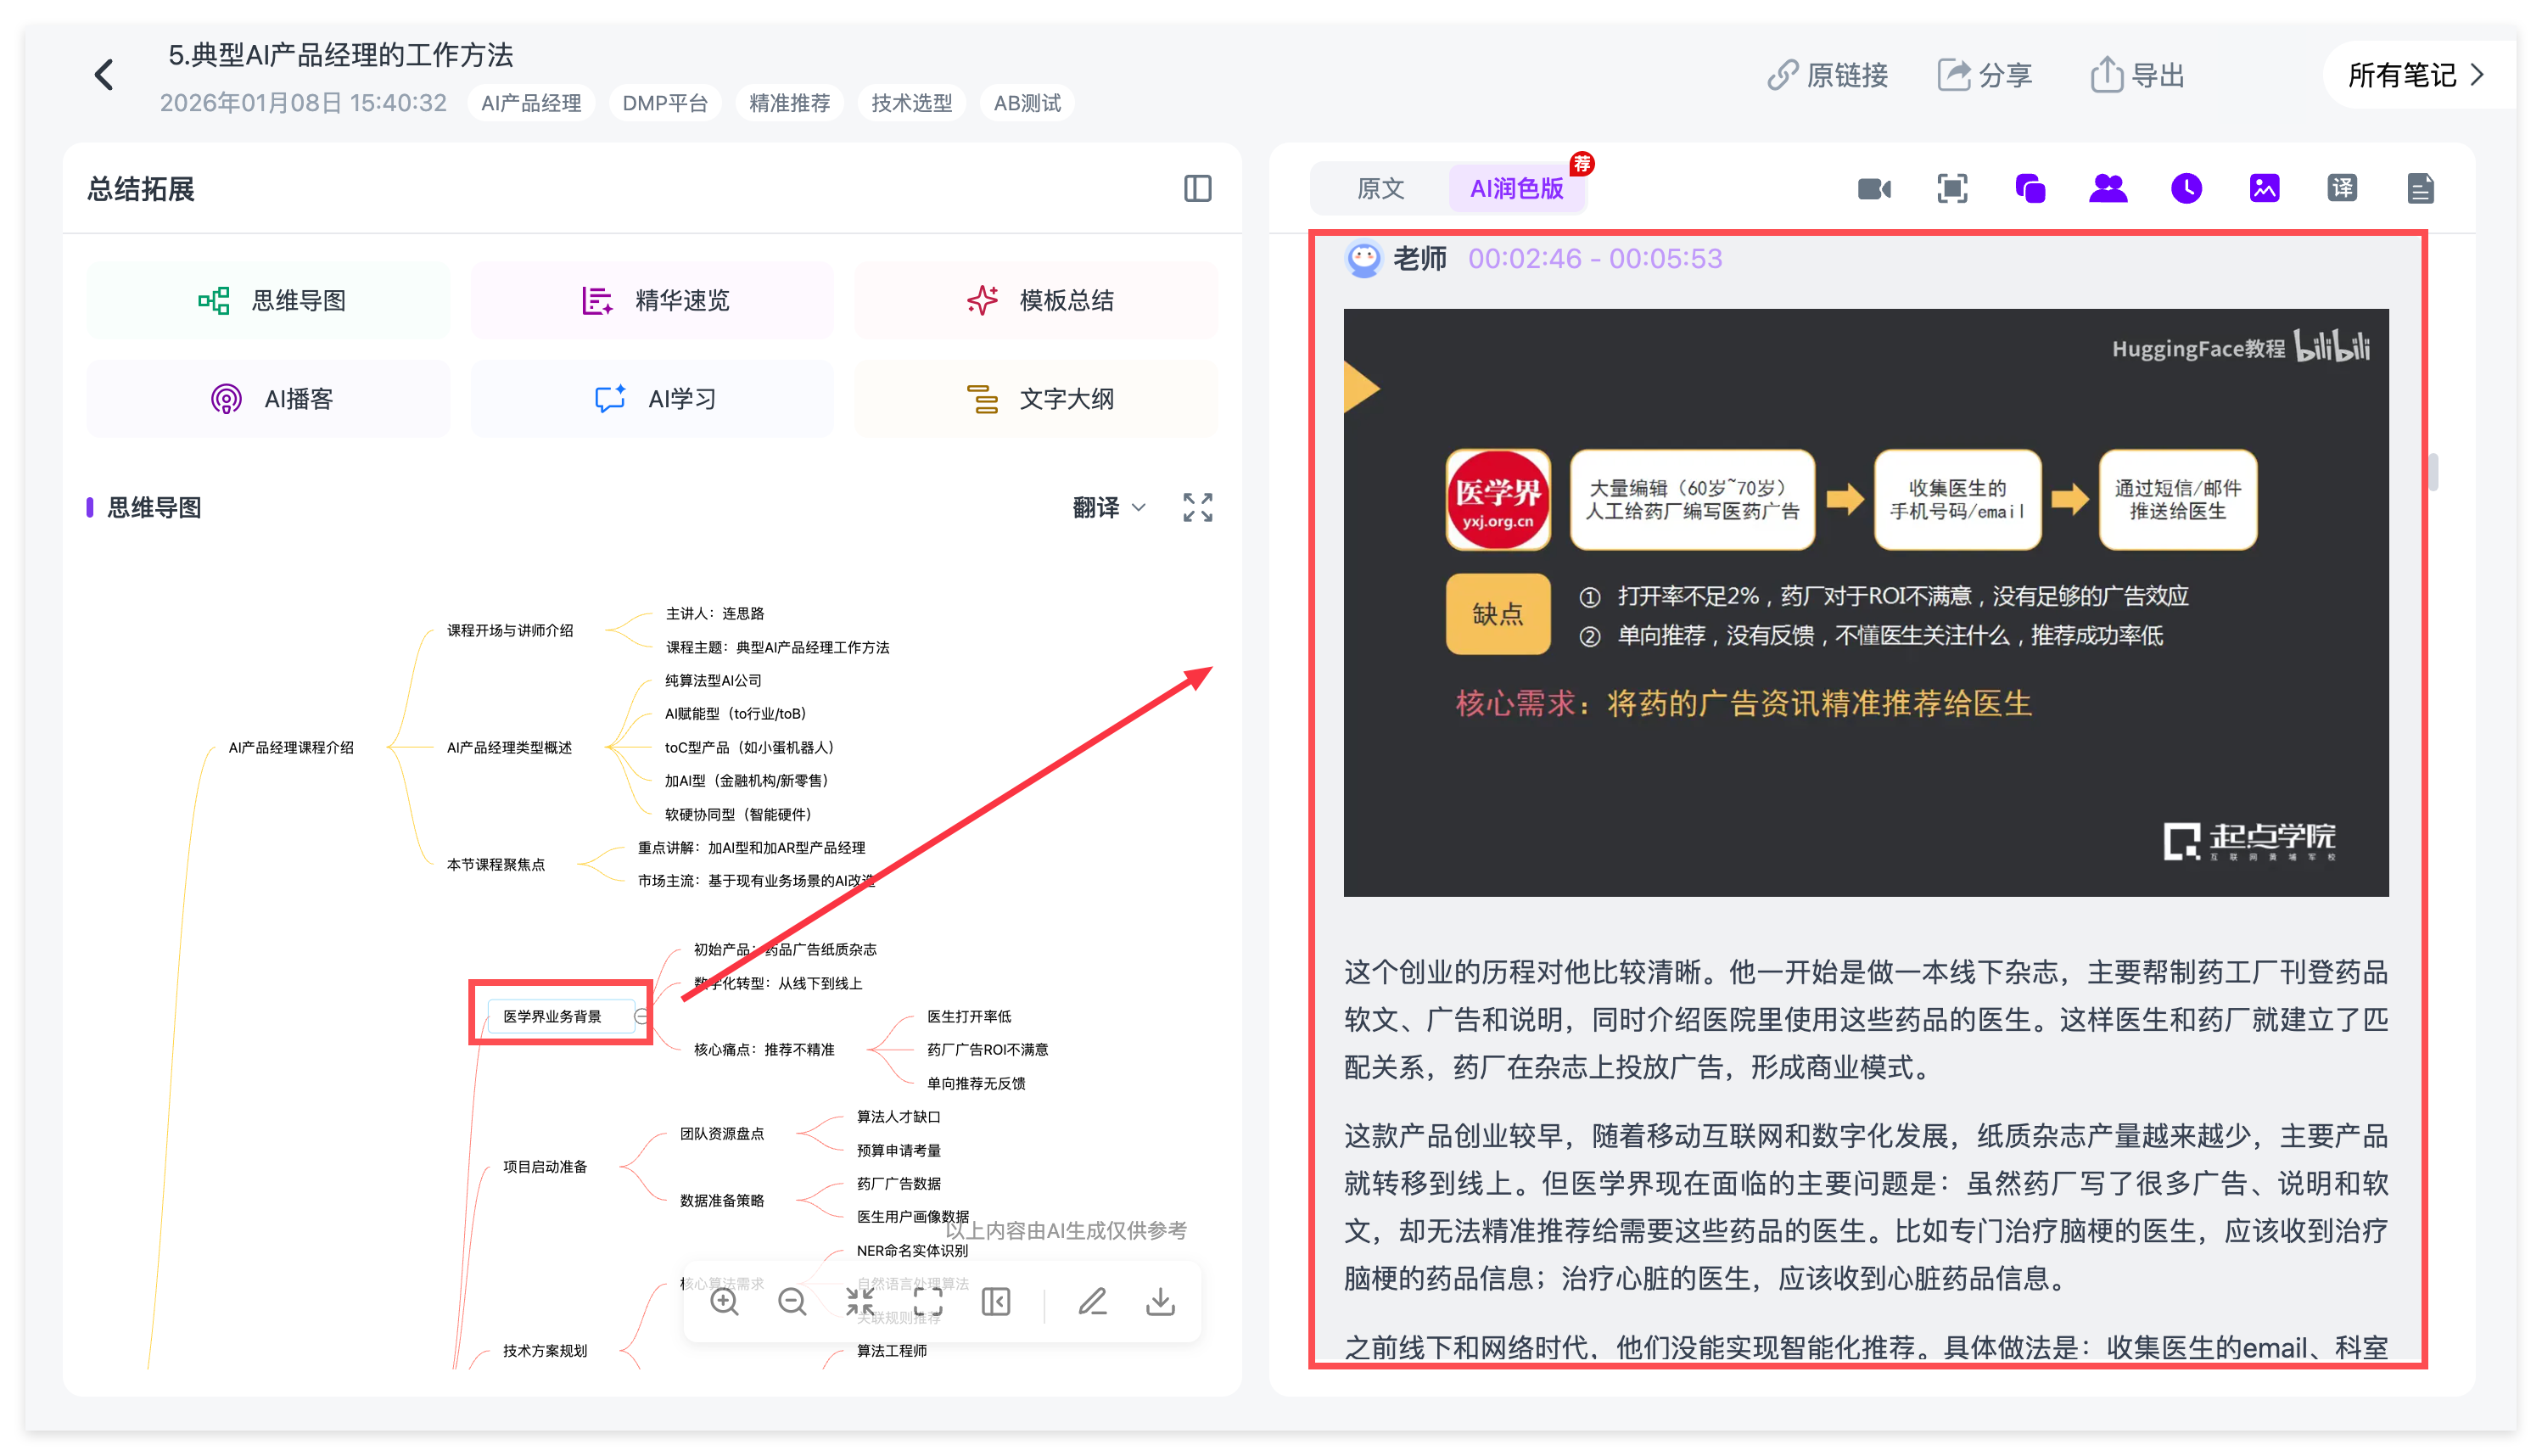The width and height of the screenshot is (2542, 1456).
Task: Download the mind map
Action: coord(1160,1301)
